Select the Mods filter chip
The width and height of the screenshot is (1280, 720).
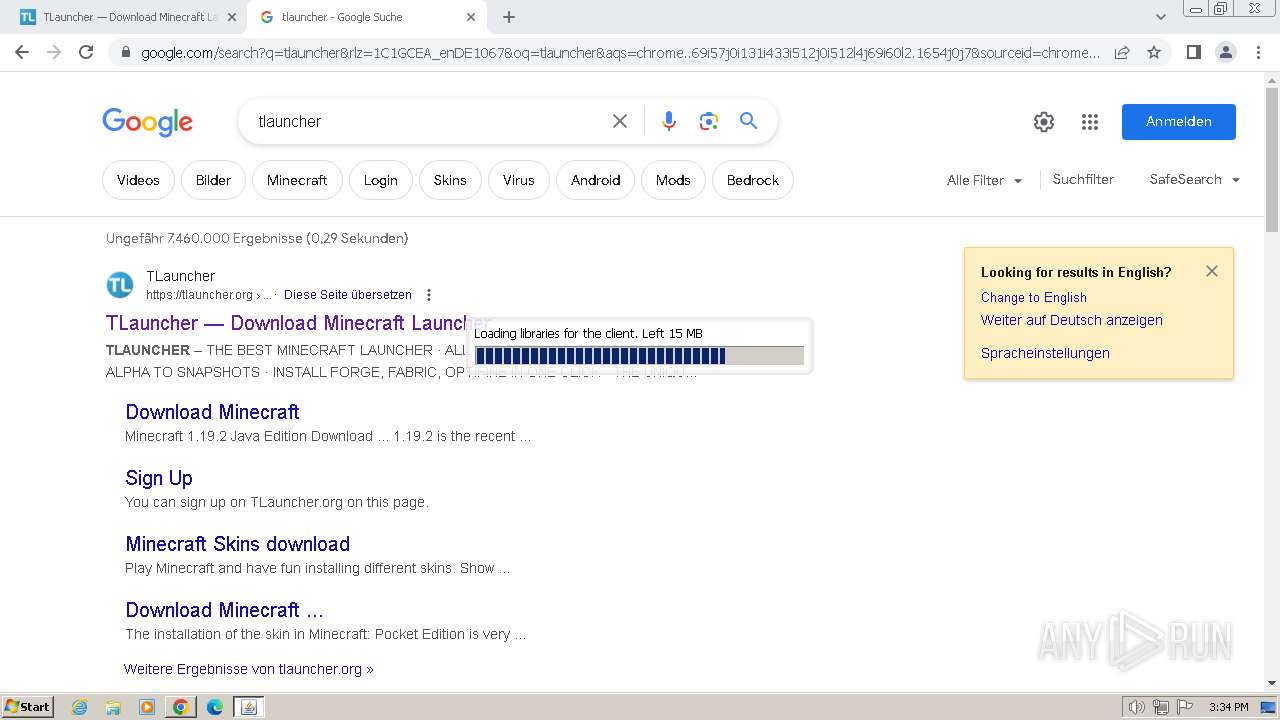click(673, 180)
